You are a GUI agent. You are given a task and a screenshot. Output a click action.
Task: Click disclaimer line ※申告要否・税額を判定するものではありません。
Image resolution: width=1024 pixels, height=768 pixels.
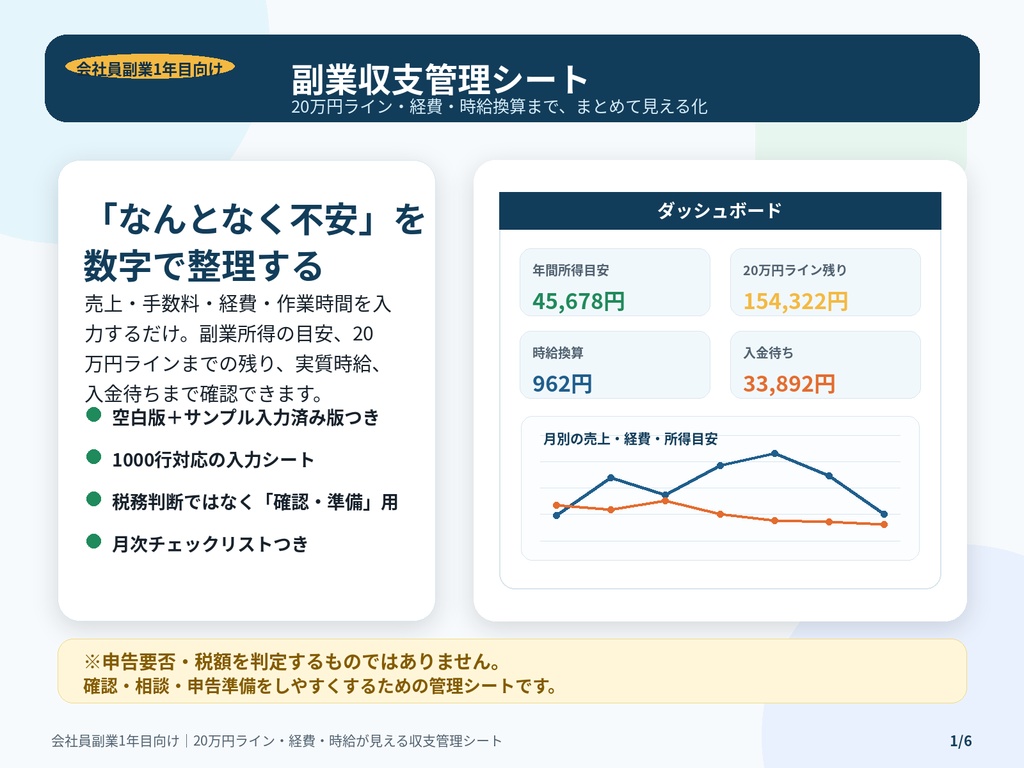292,662
